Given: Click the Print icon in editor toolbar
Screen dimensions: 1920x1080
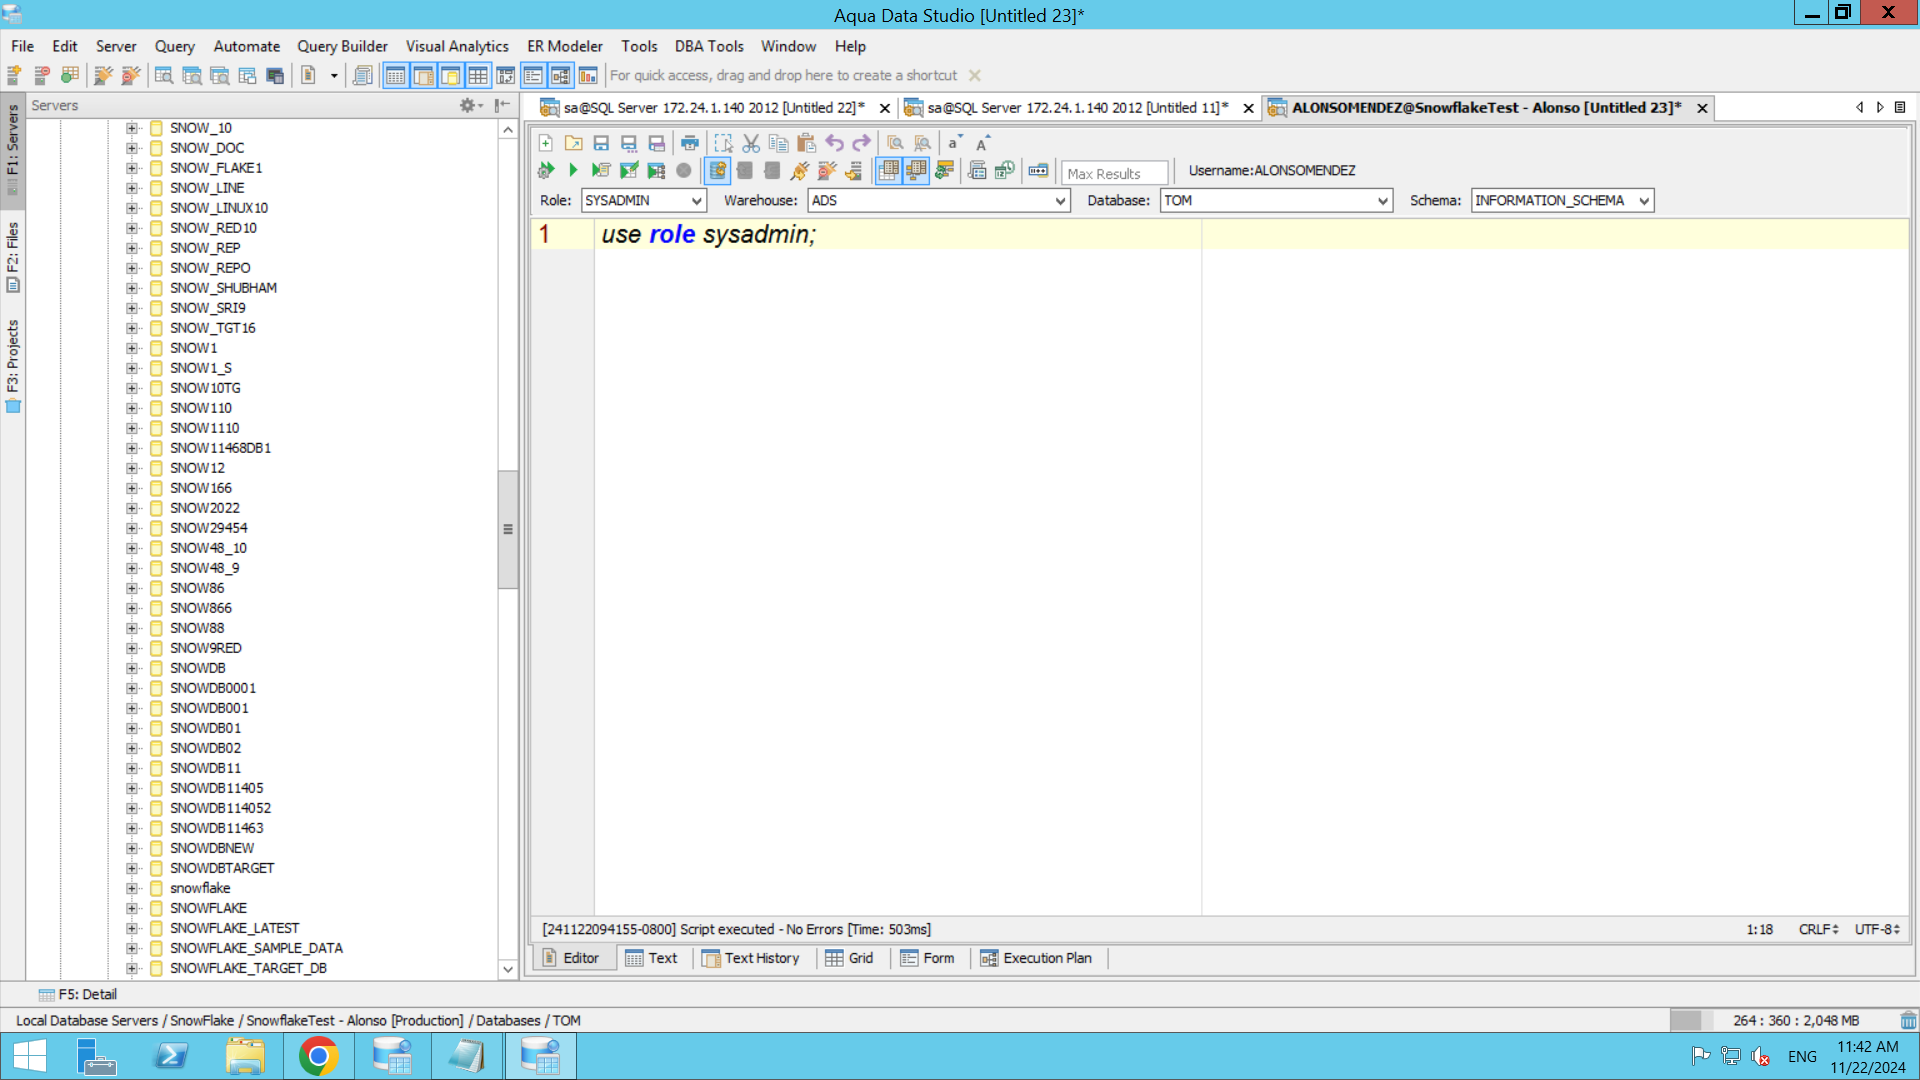Looking at the screenshot, I should 690,143.
